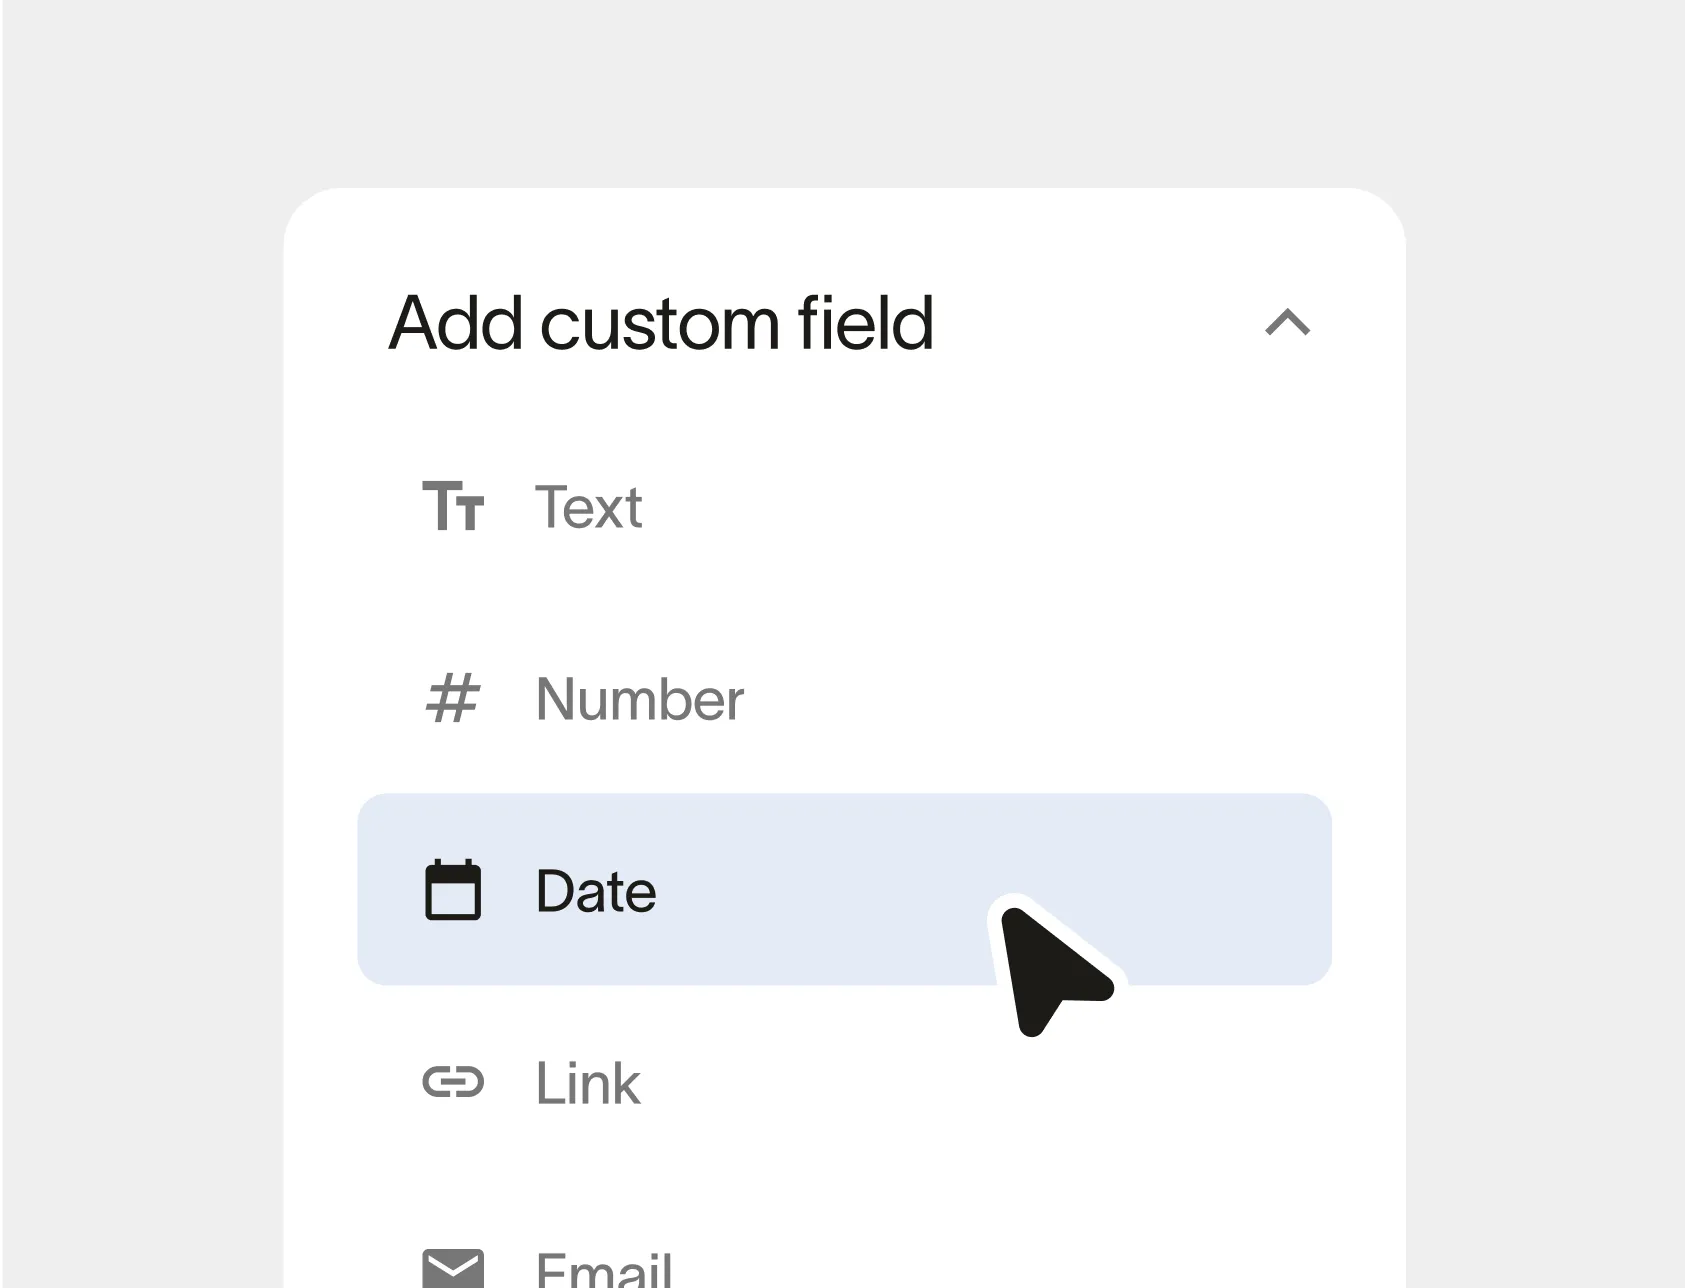Click space between heading and chevron

click(1100, 324)
